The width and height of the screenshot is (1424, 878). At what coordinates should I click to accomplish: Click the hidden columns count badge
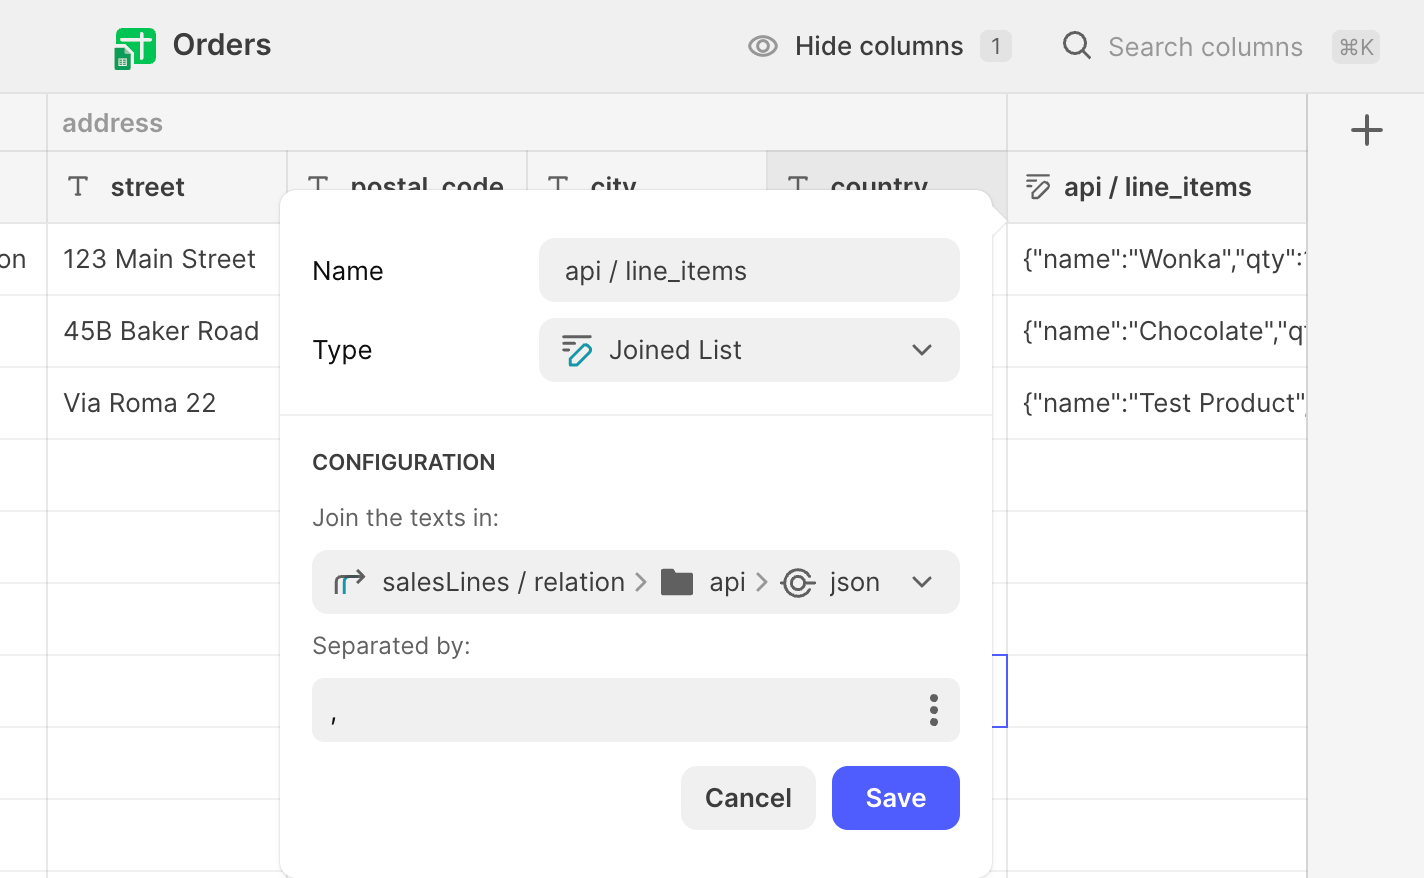click(x=996, y=46)
